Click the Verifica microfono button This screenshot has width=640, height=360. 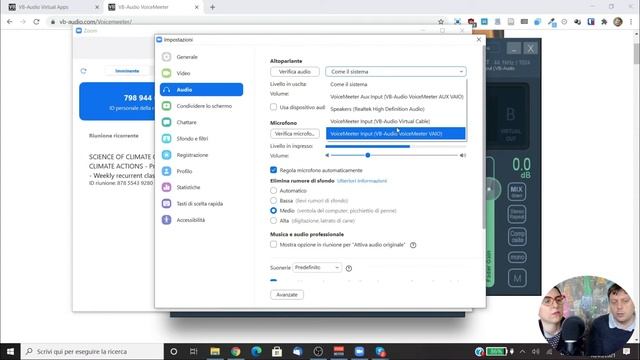[x=295, y=133]
